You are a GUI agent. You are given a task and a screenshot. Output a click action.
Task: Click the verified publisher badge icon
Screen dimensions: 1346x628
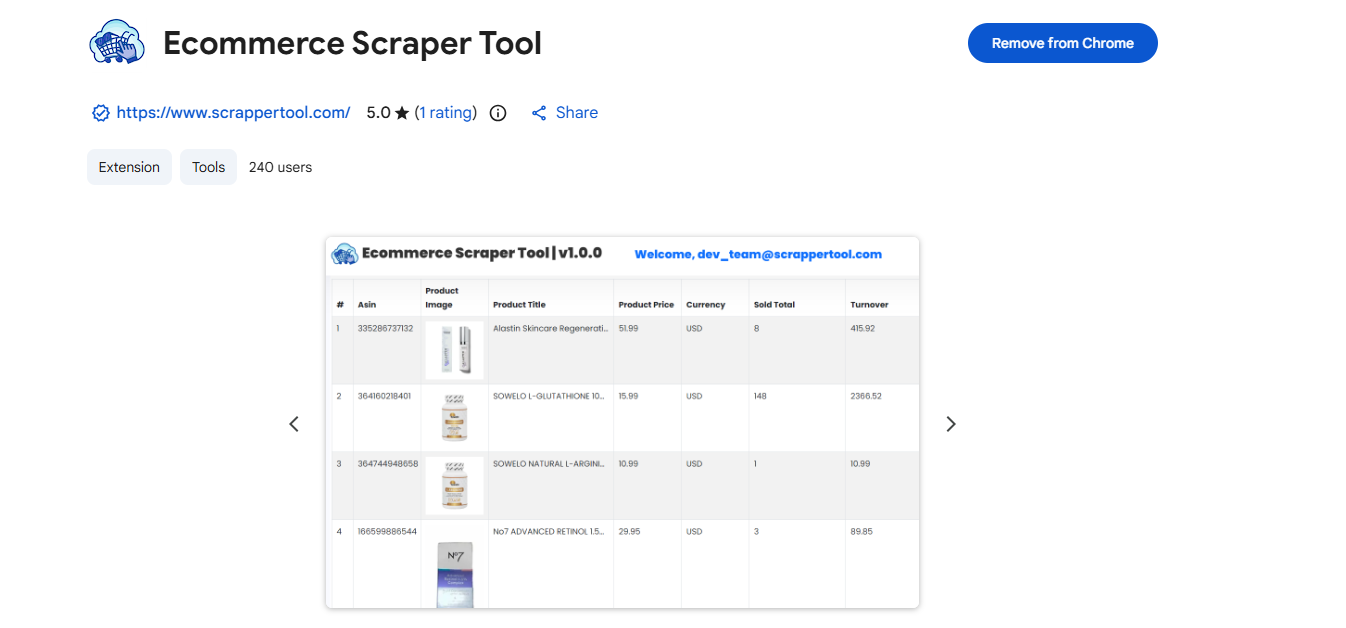pyautogui.click(x=100, y=112)
